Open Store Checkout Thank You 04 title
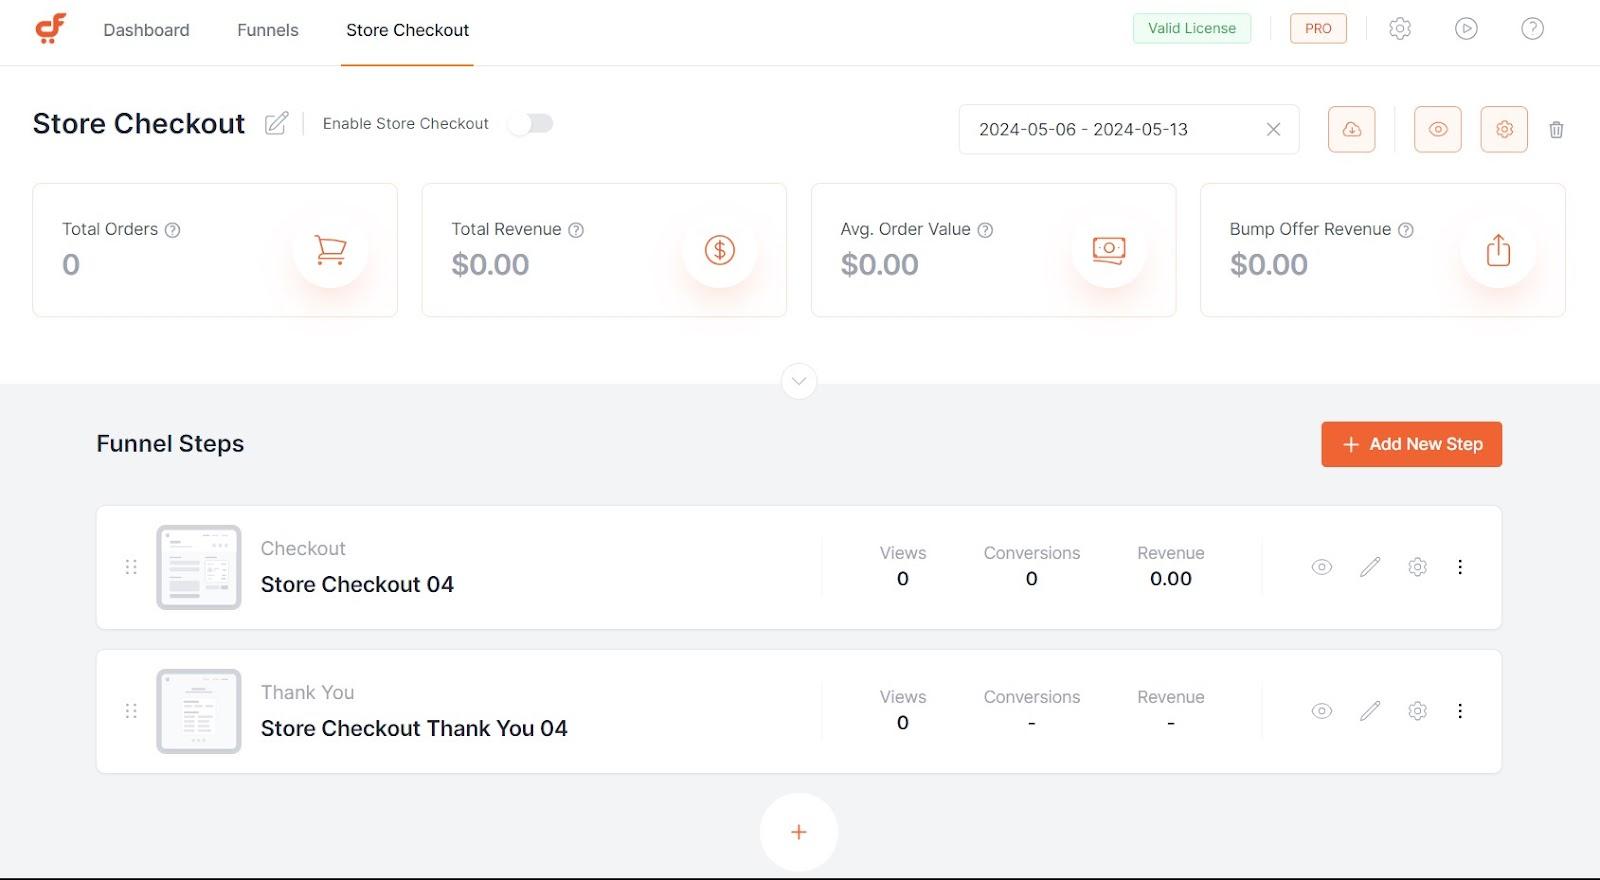This screenshot has width=1600, height=880. 414,728
